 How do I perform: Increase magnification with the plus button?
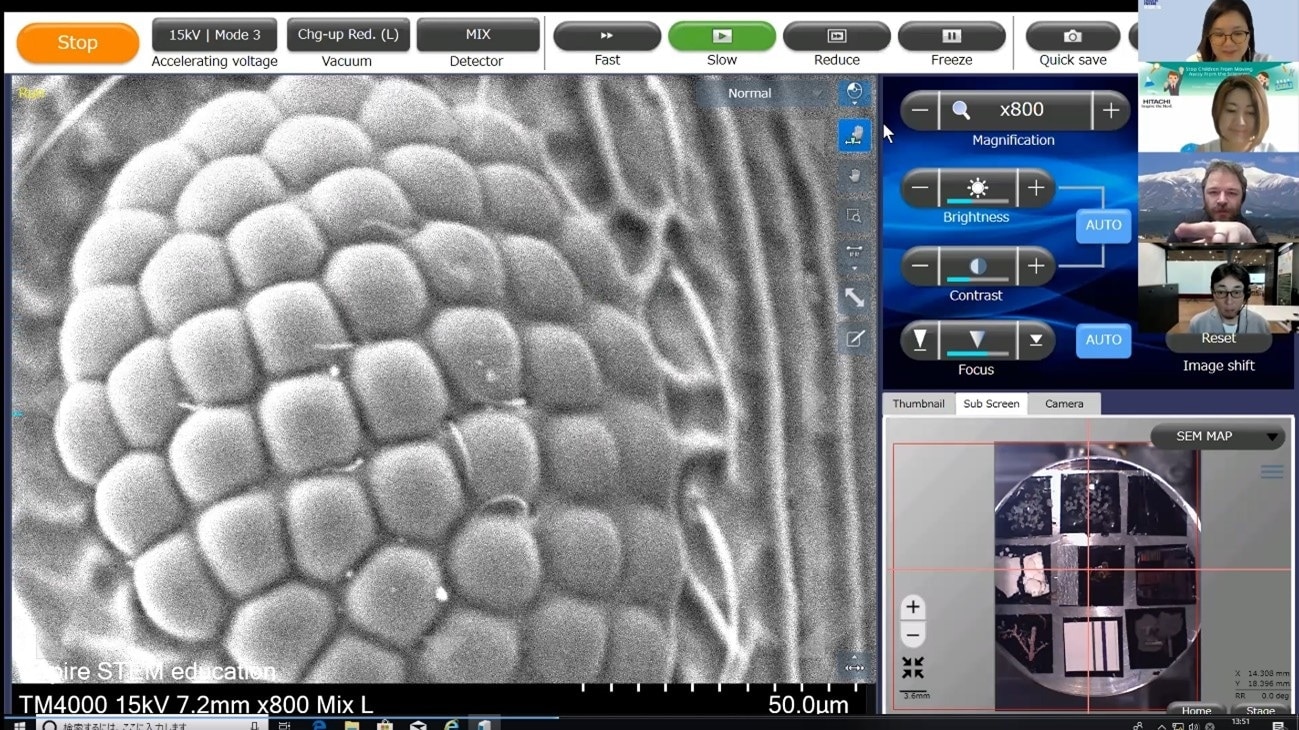pyautogui.click(x=1110, y=111)
